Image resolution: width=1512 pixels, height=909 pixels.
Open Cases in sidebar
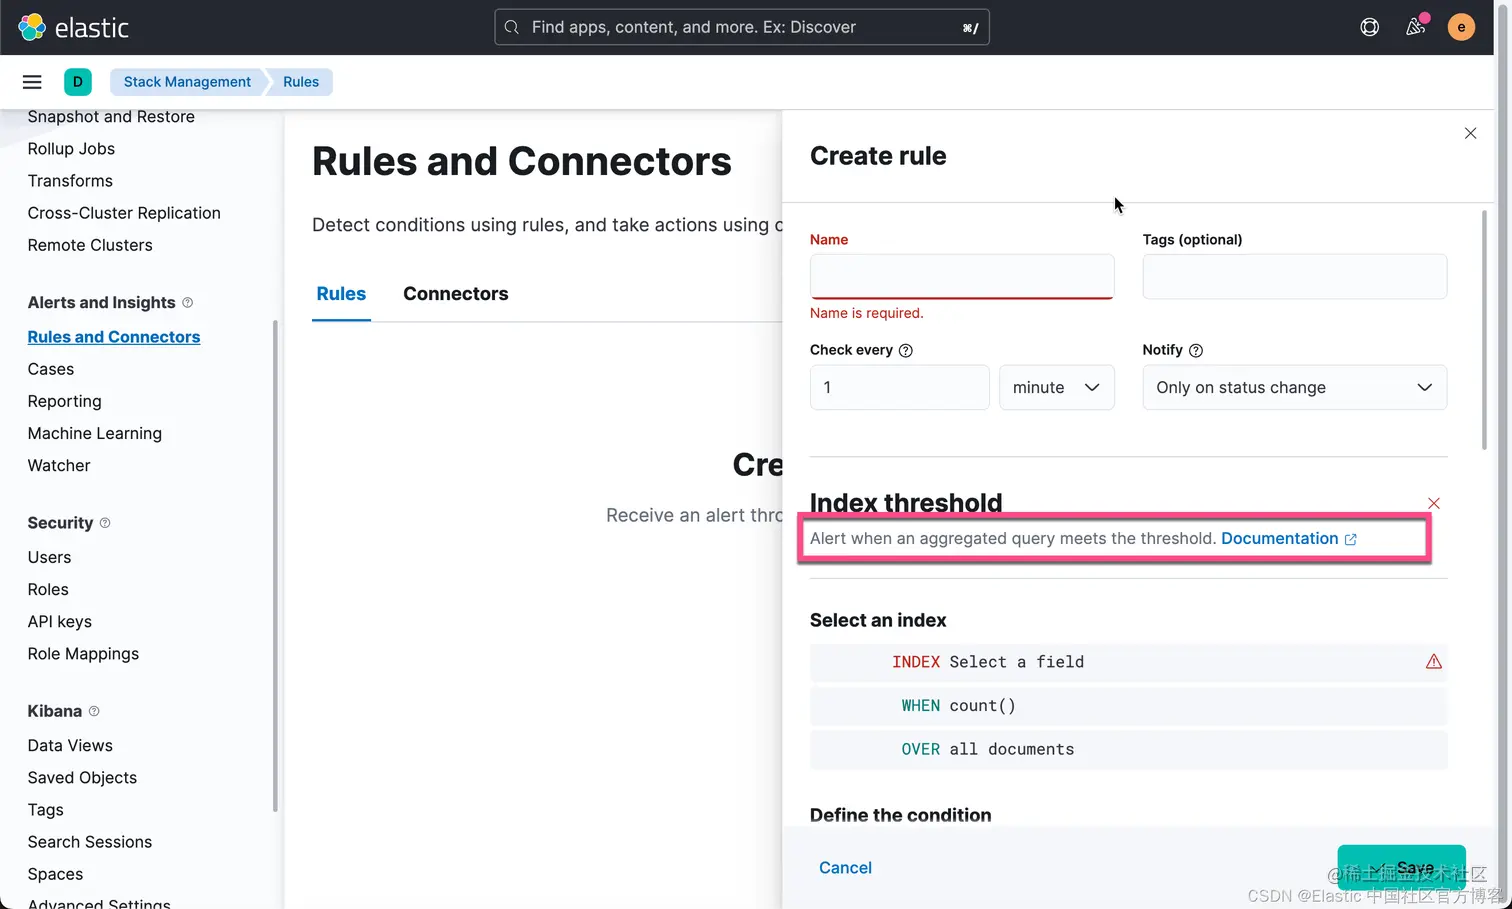[51, 369]
